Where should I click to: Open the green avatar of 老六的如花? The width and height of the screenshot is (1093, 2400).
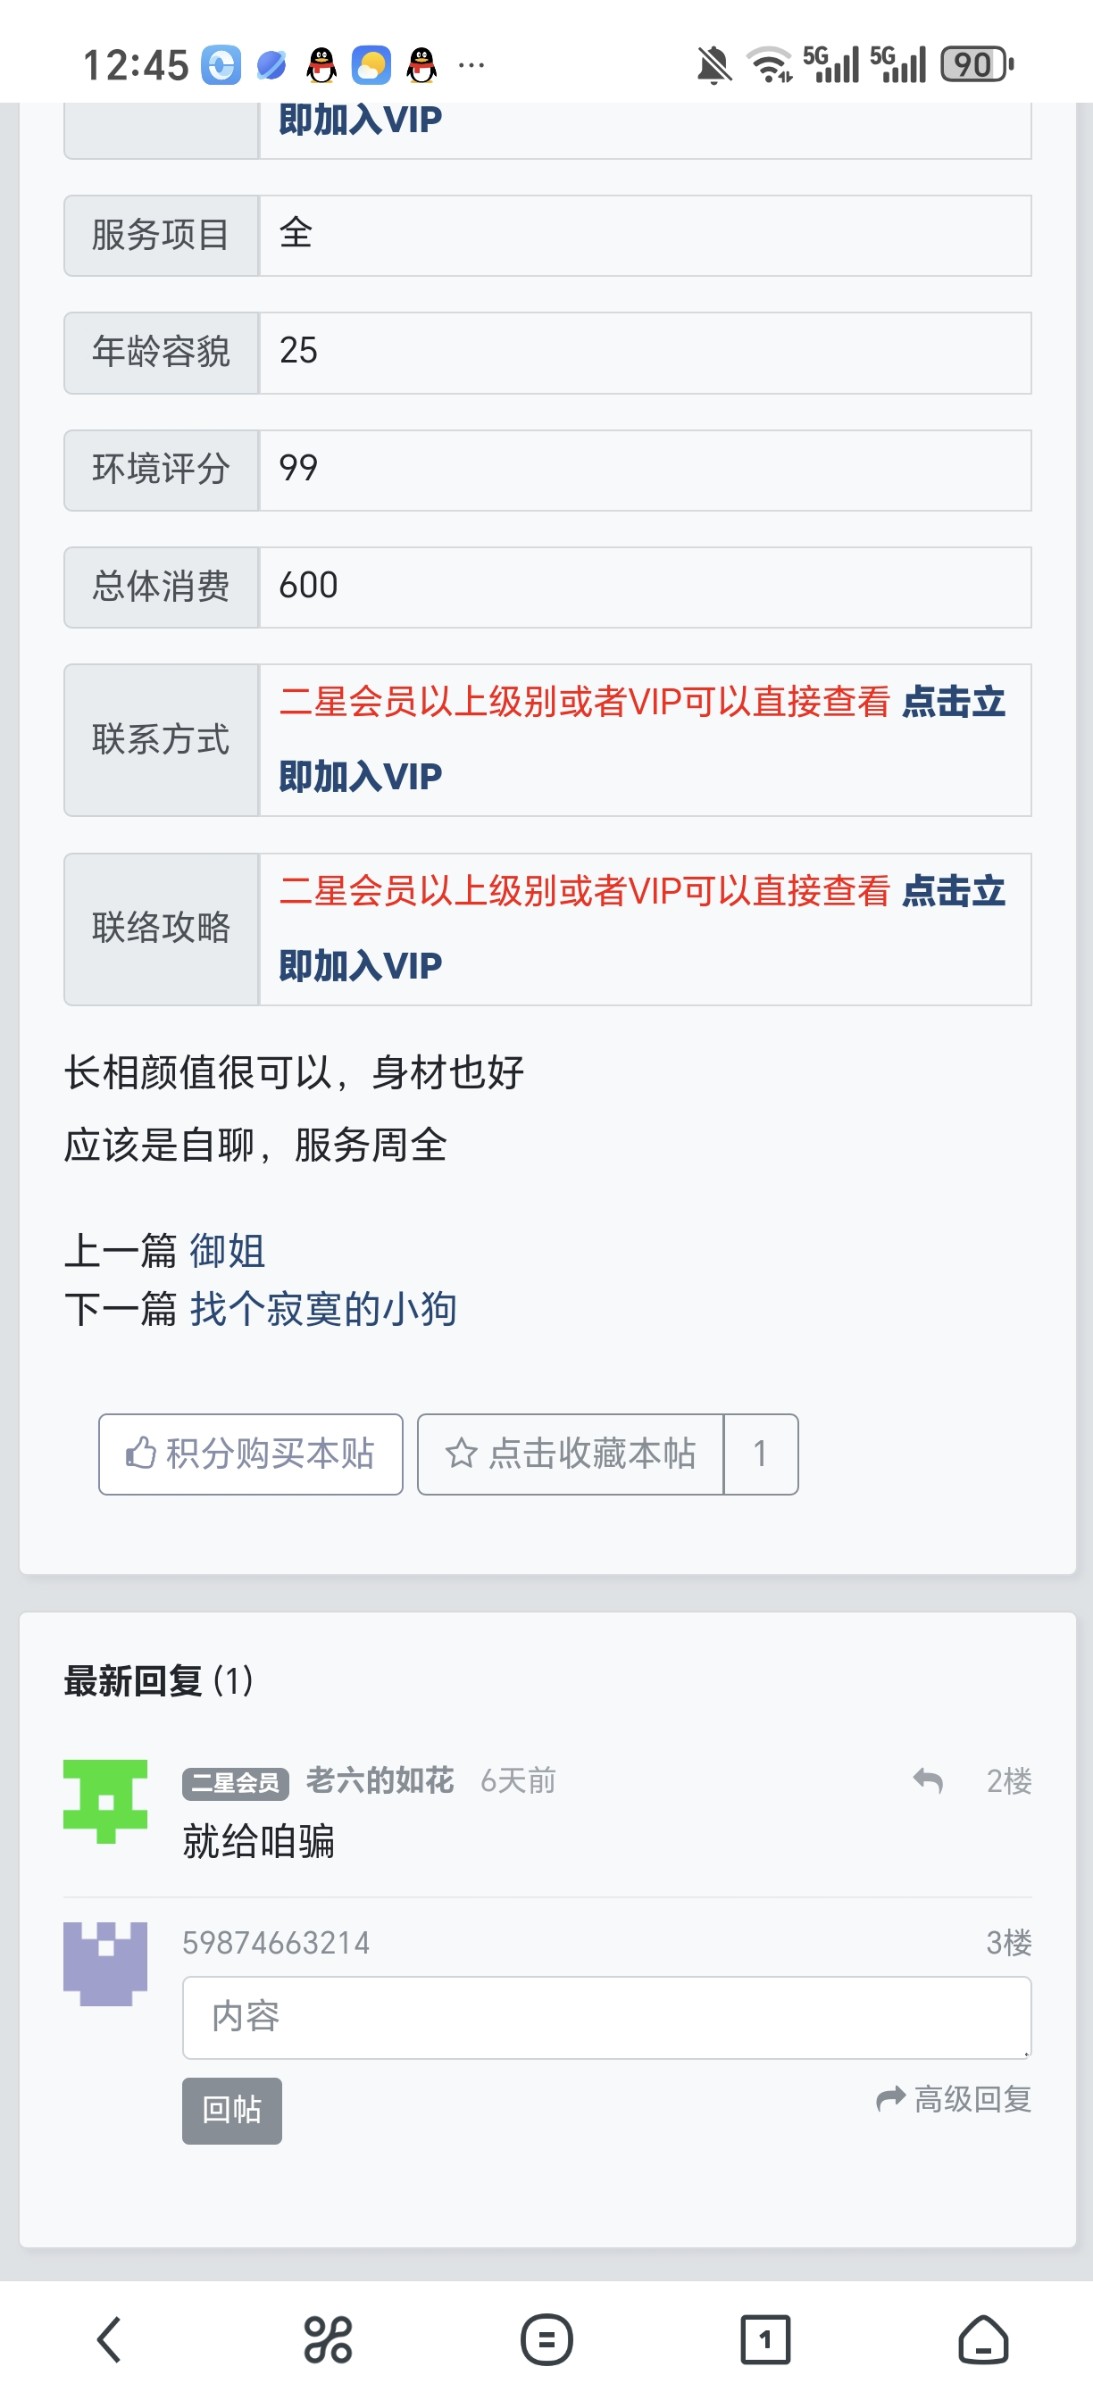coord(105,1801)
